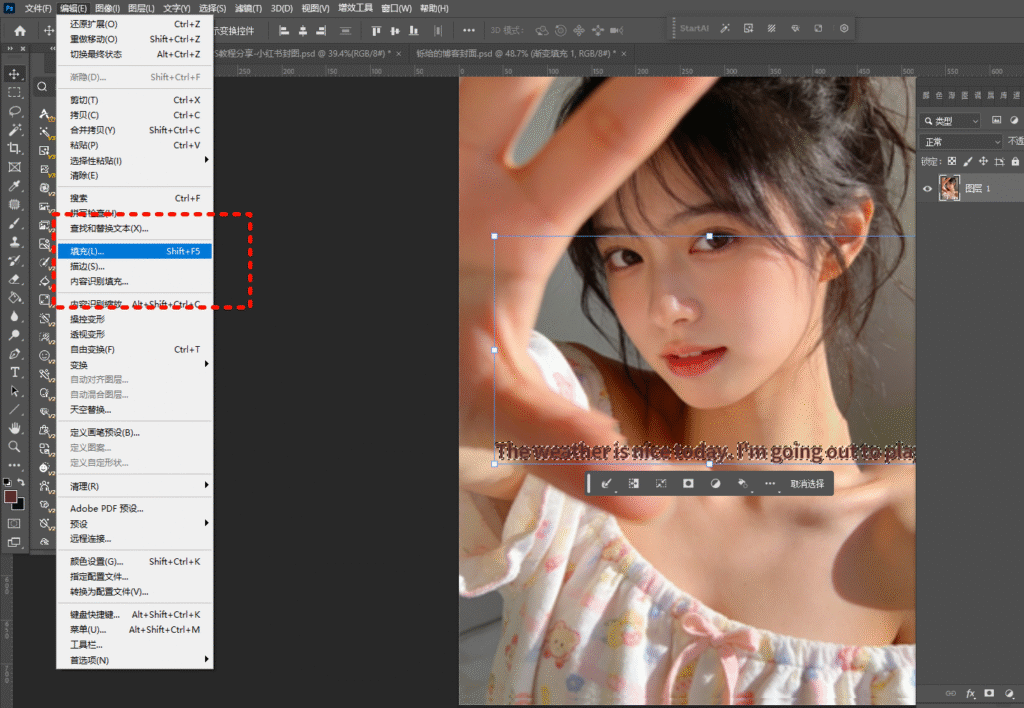
Task: Hide 图层 1 using the eye icon
Action: (x=927, y=188)
